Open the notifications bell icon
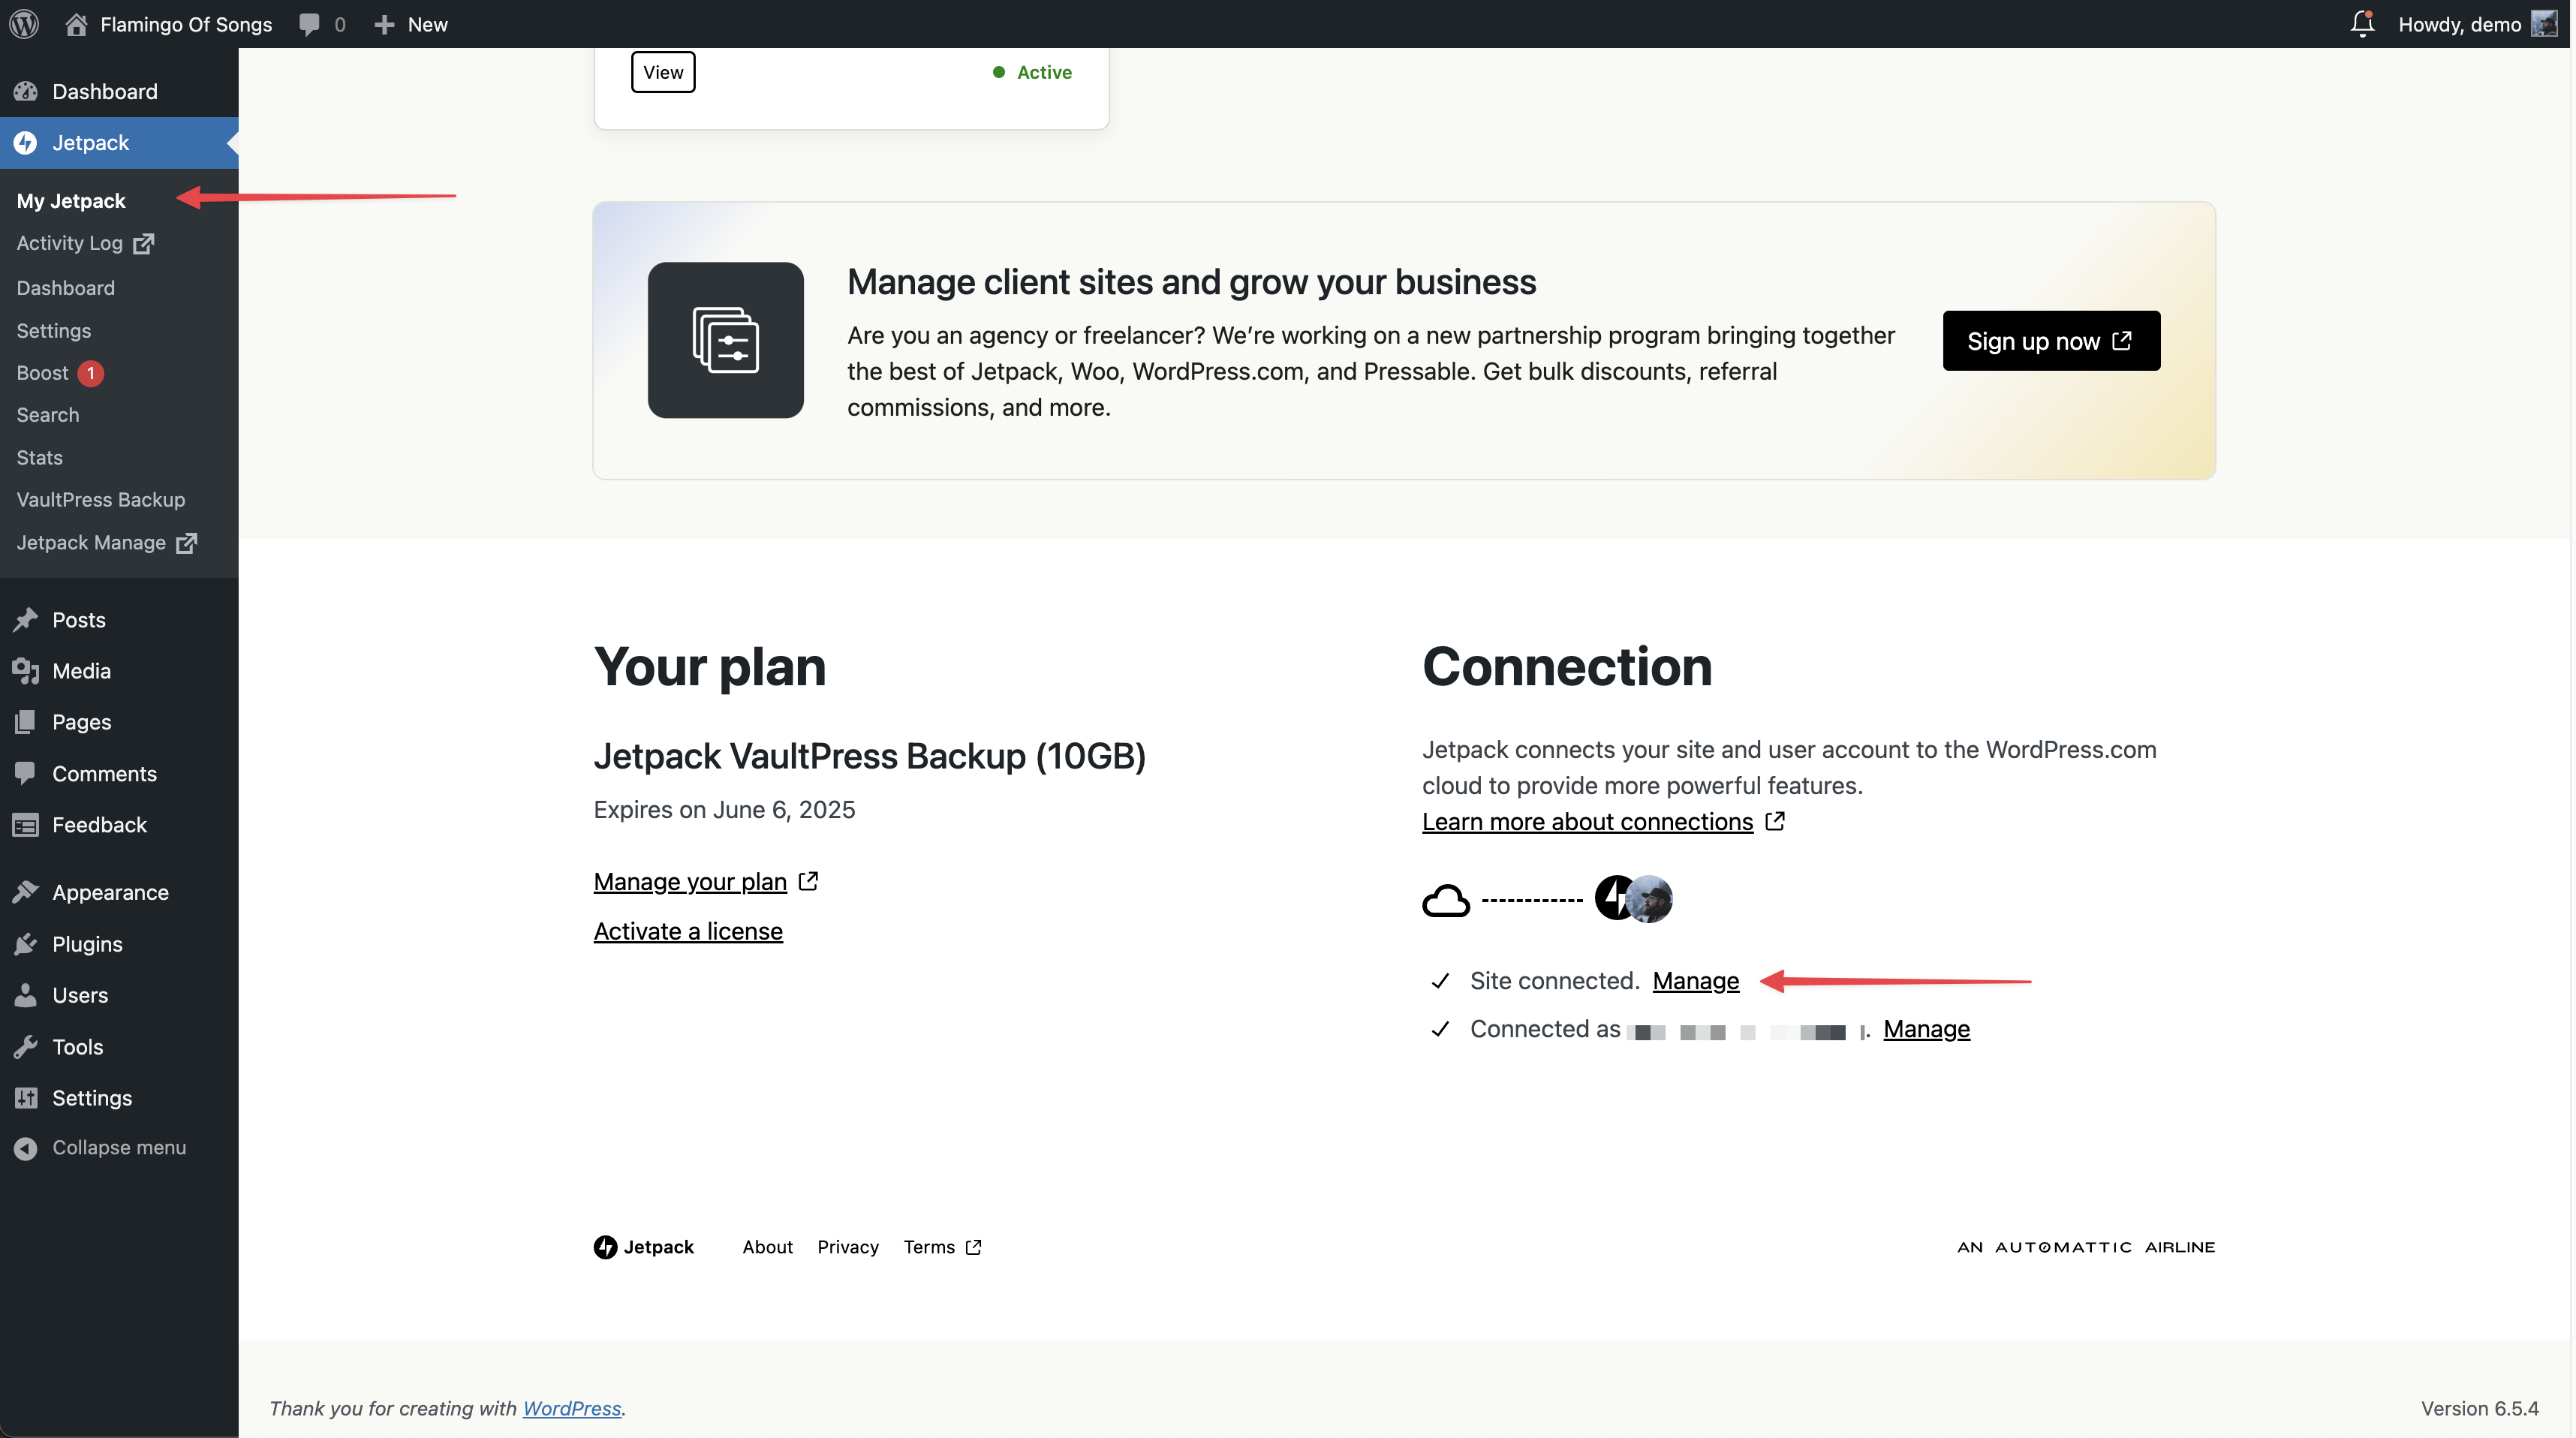 [x=2361, y=24]
